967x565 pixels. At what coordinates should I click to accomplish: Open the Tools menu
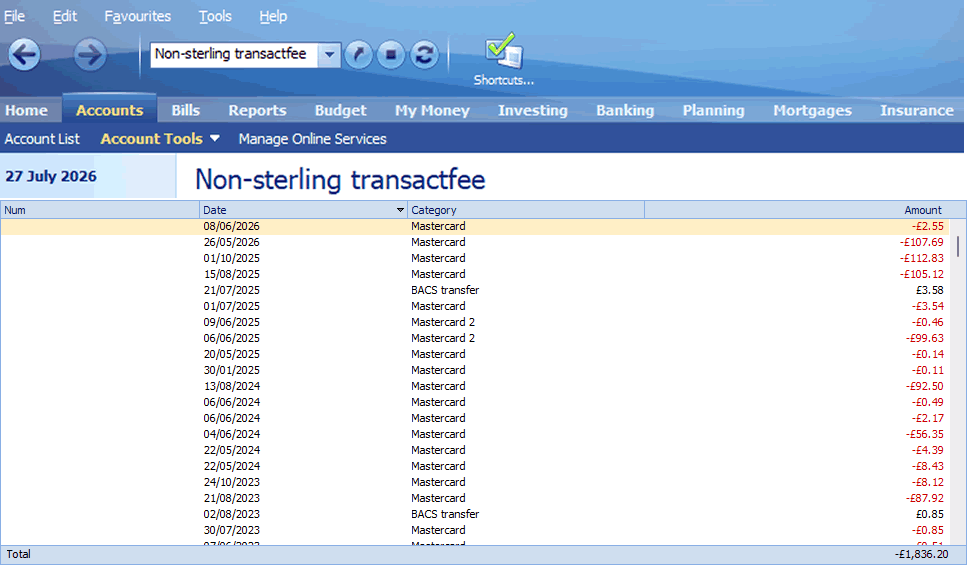click(x=215, y=16)
